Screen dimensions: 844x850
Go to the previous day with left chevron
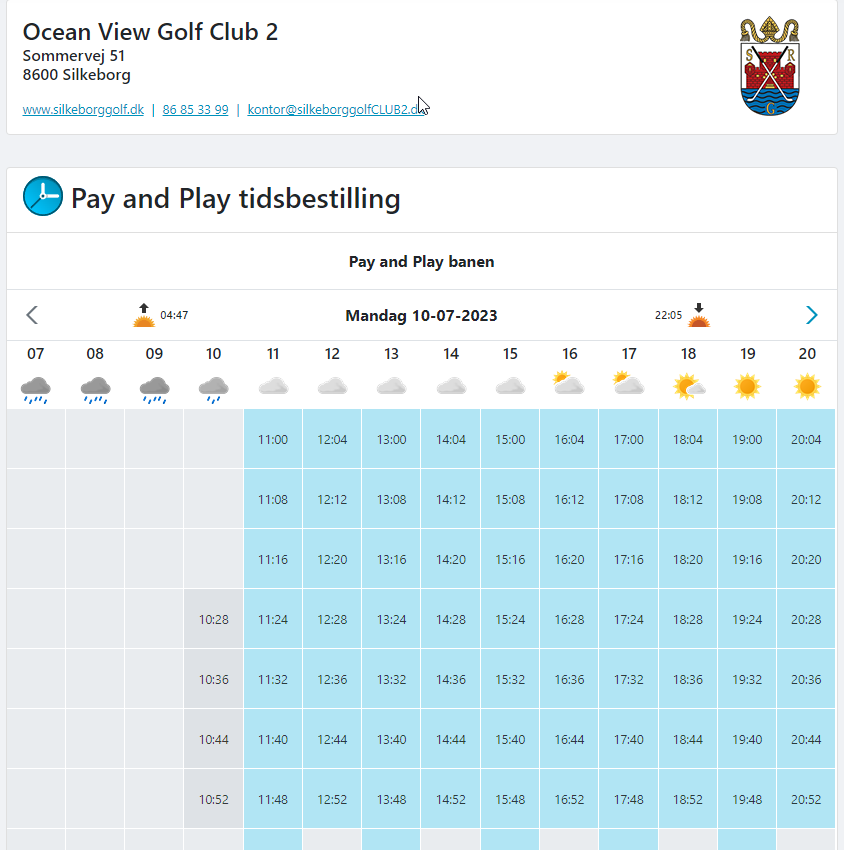(32, 316)
